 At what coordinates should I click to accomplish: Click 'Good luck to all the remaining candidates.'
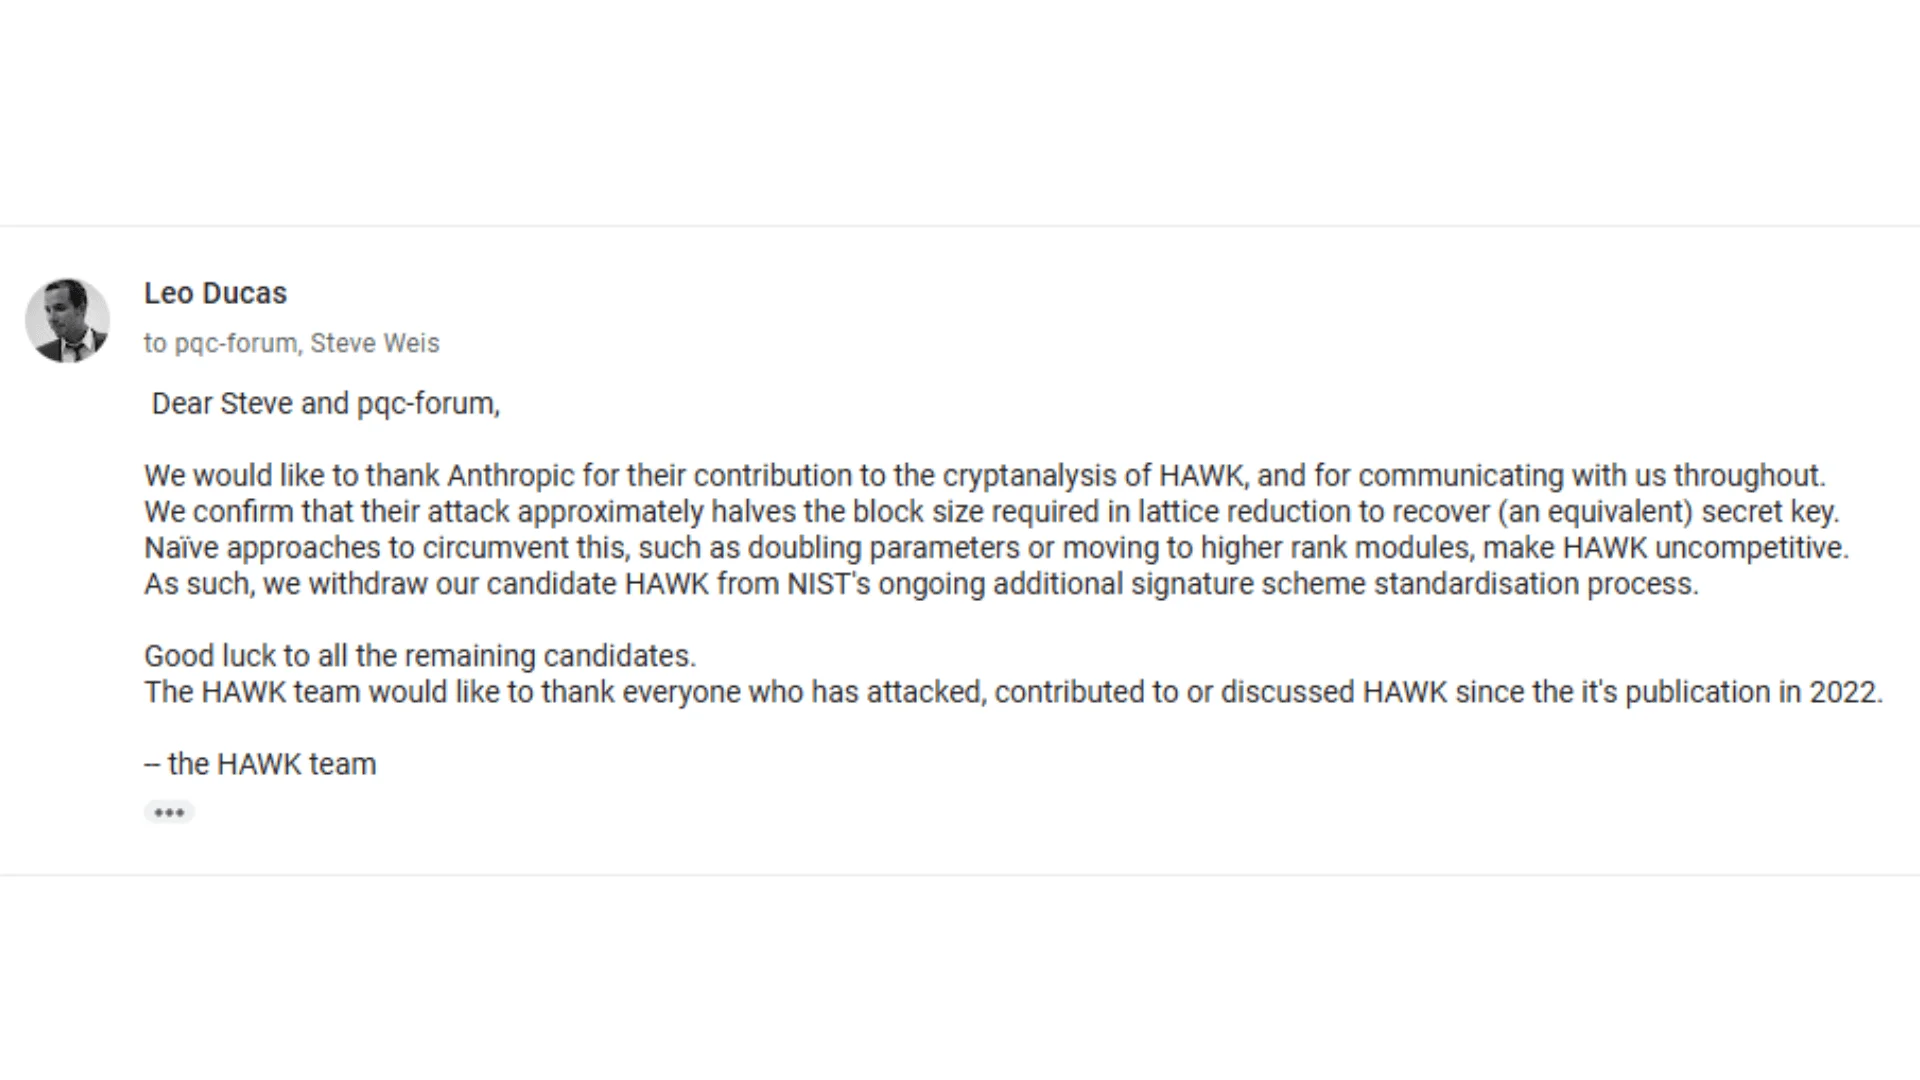pyautogui.click(x=420, y=655)
